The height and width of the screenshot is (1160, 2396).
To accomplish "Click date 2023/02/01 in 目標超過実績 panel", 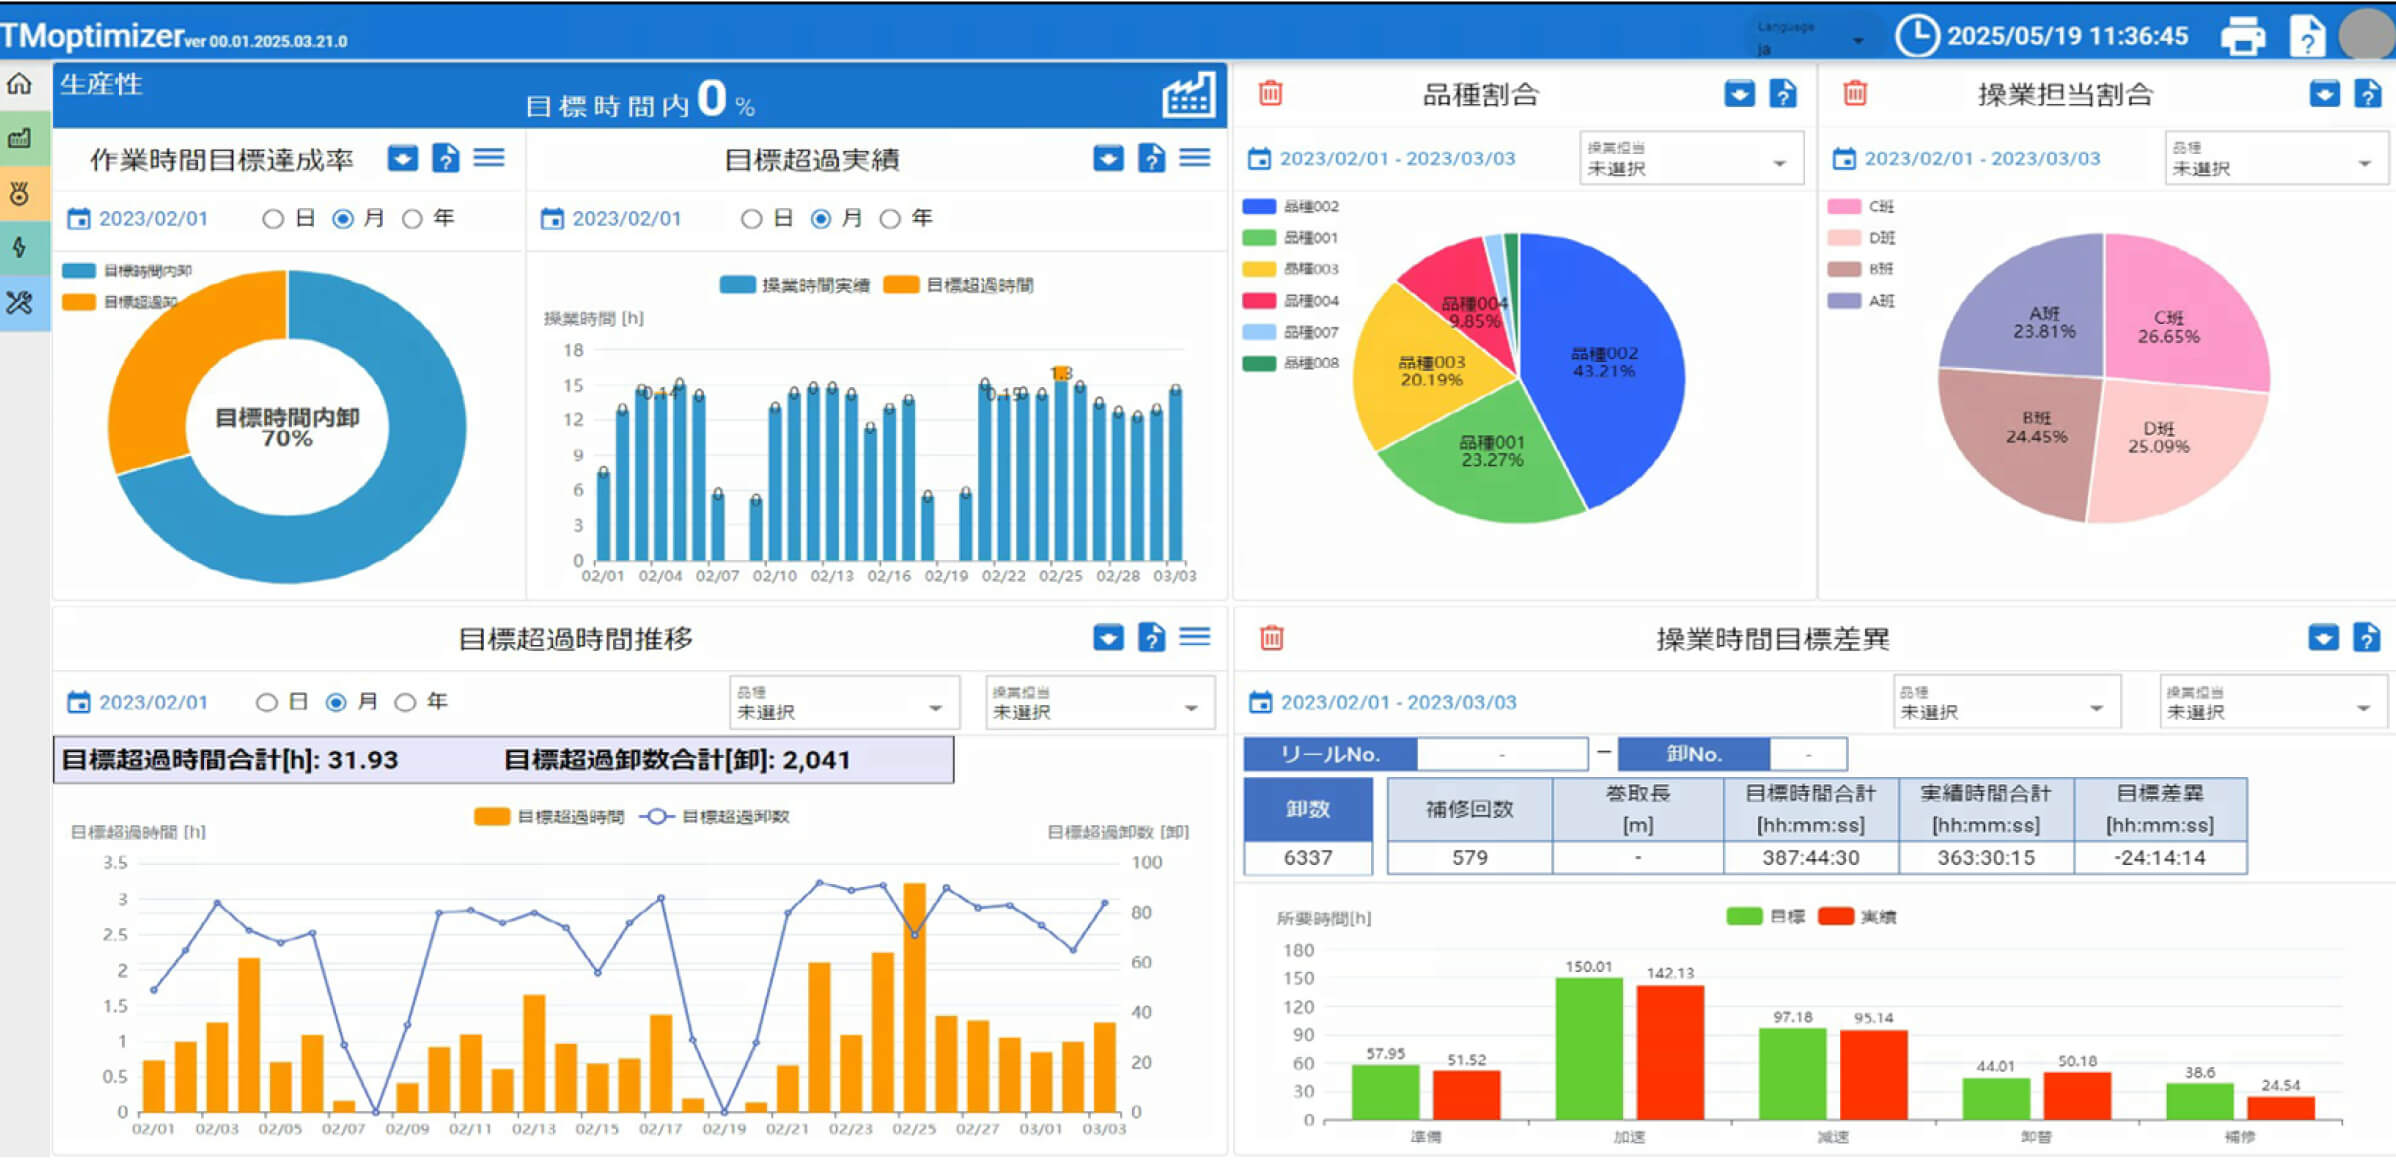I will [625, 218].
